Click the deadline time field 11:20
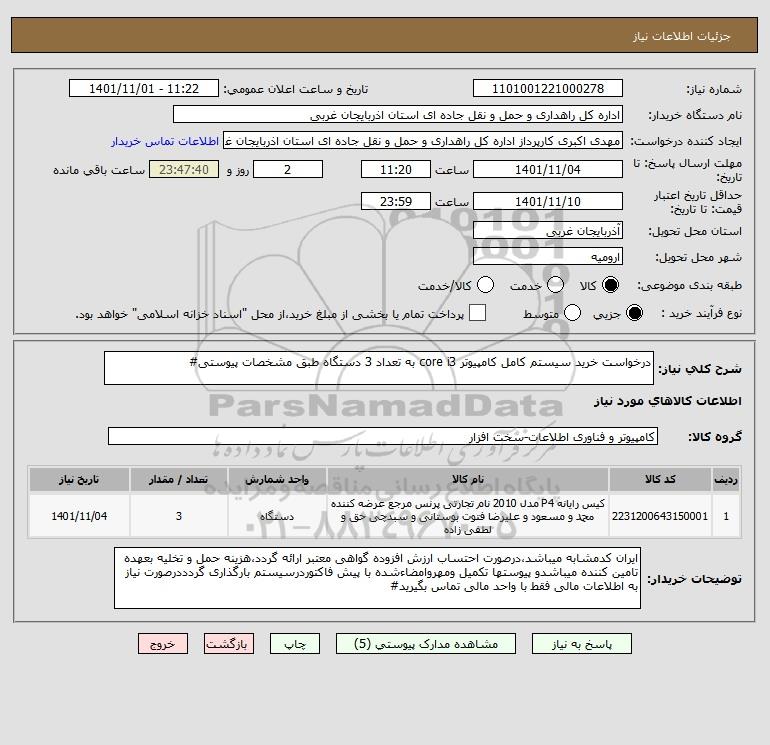 tap(396, 169)
